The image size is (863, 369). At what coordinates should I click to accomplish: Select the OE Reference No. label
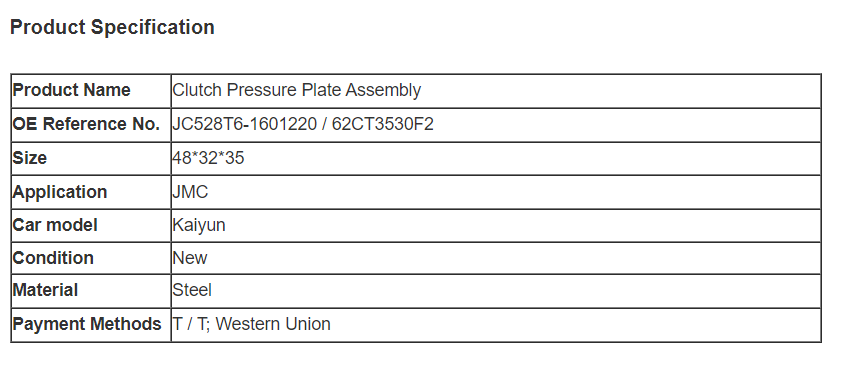(x=86, y=124)
